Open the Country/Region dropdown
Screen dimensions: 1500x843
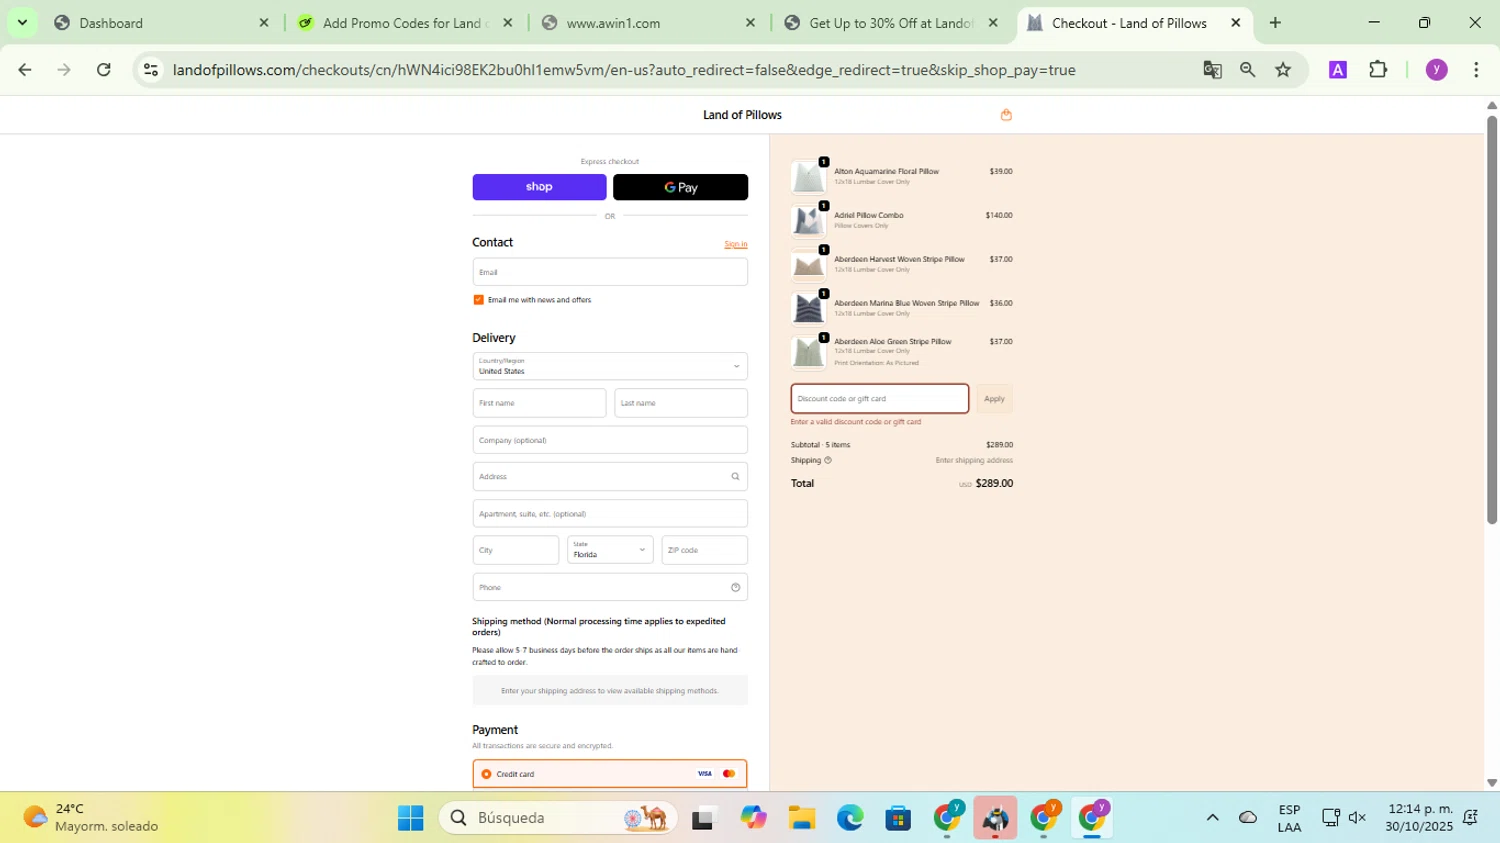610,366
